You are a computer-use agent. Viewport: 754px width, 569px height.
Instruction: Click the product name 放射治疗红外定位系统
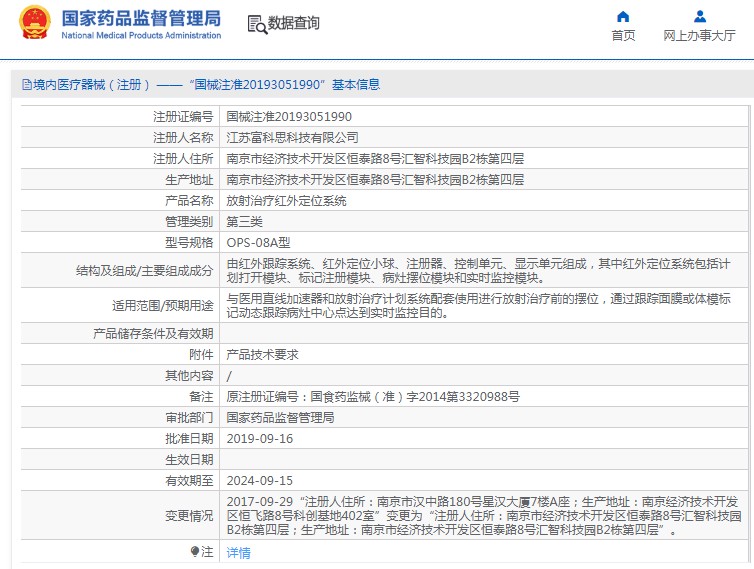click(x=286, y=201)
